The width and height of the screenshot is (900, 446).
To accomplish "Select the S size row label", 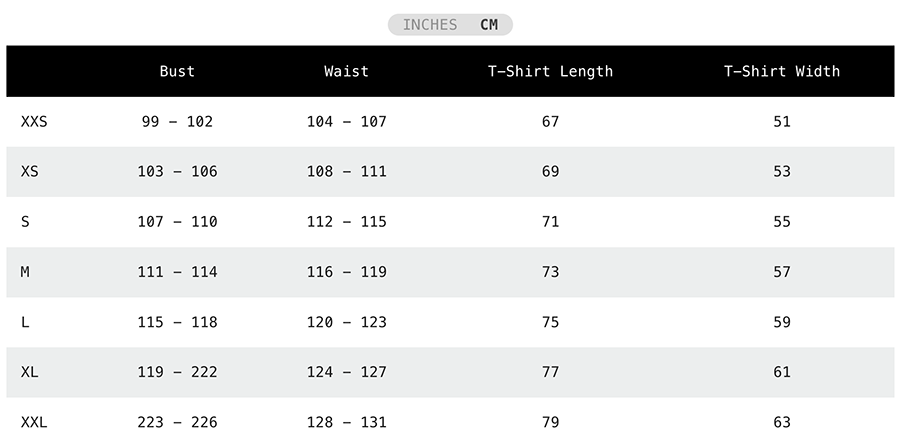I will 25,222.
